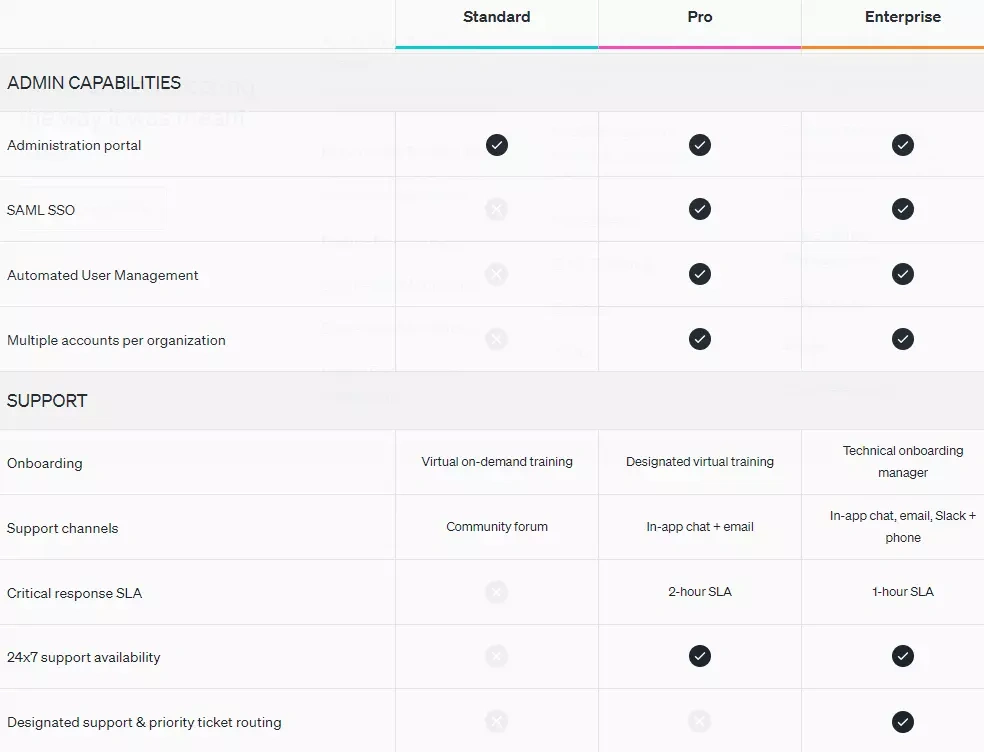Click Enterprise Administration portal checkmark
This screenshot has height=752, width=984.
[903, 145]
